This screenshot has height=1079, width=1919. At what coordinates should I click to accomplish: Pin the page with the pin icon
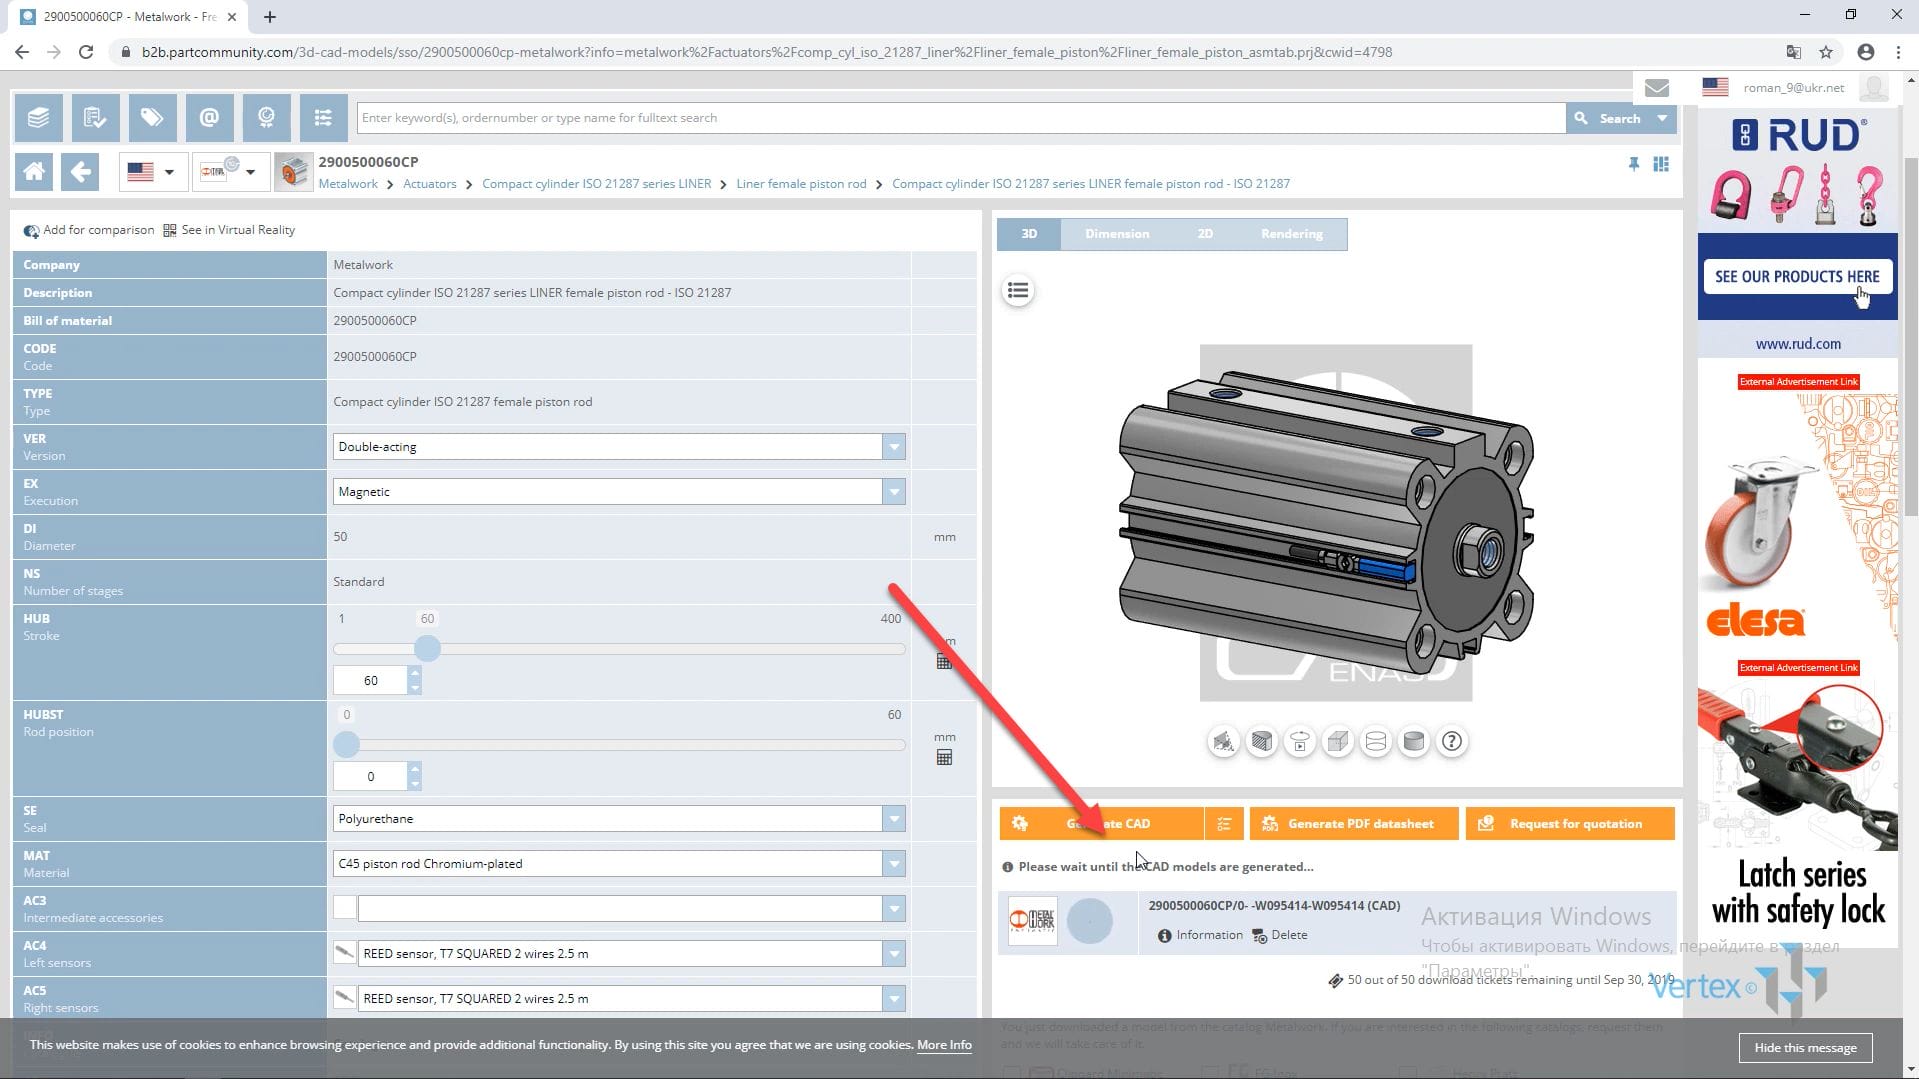coord(1633,164)
